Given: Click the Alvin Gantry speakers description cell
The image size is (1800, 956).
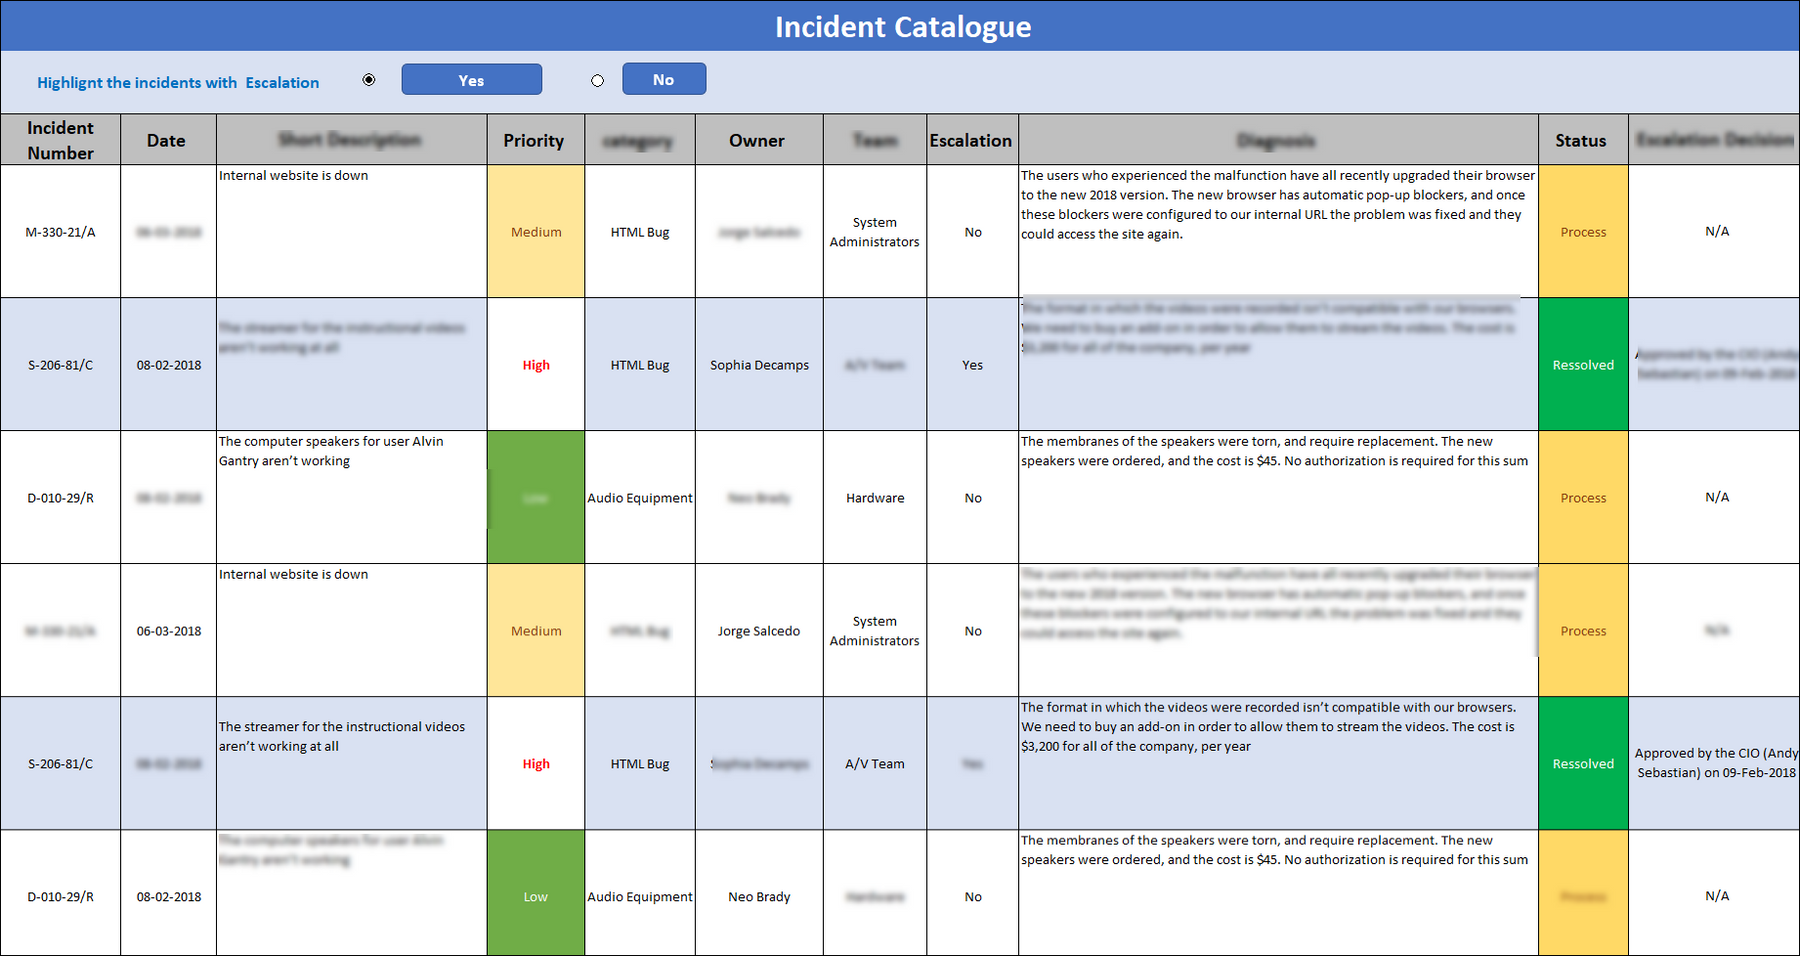Looking at the screenshot, I should point(351,498).
